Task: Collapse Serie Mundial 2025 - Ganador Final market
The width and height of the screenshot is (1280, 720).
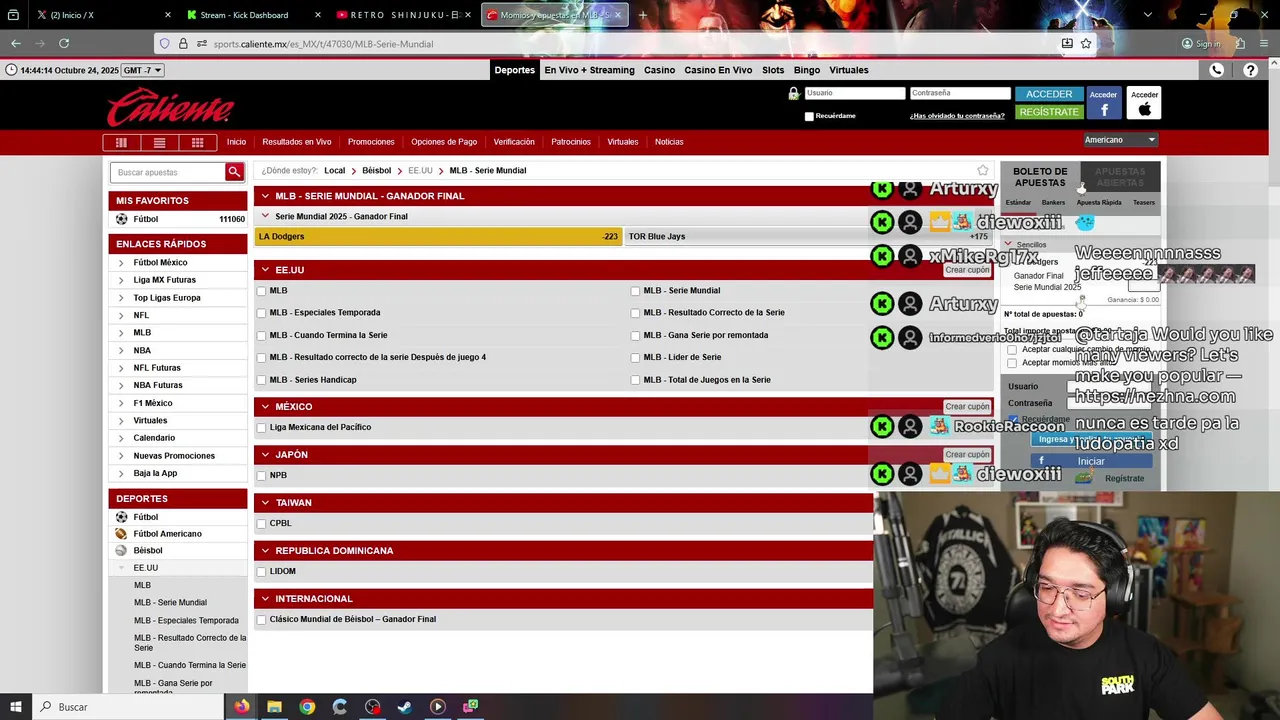Action: pos(265,216)
